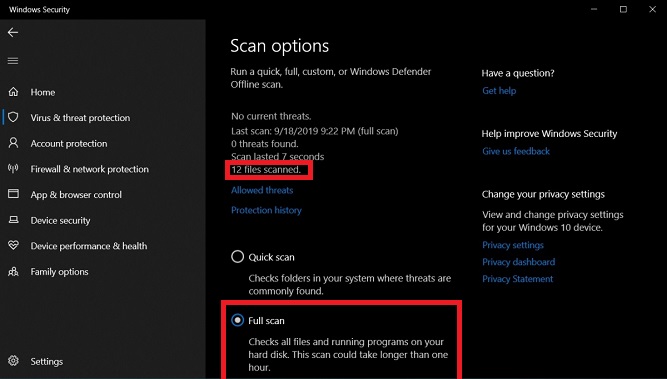The image size is (667, 379).
Task: Click the Device security laptop icon
Action: click(x=13, y=220)
